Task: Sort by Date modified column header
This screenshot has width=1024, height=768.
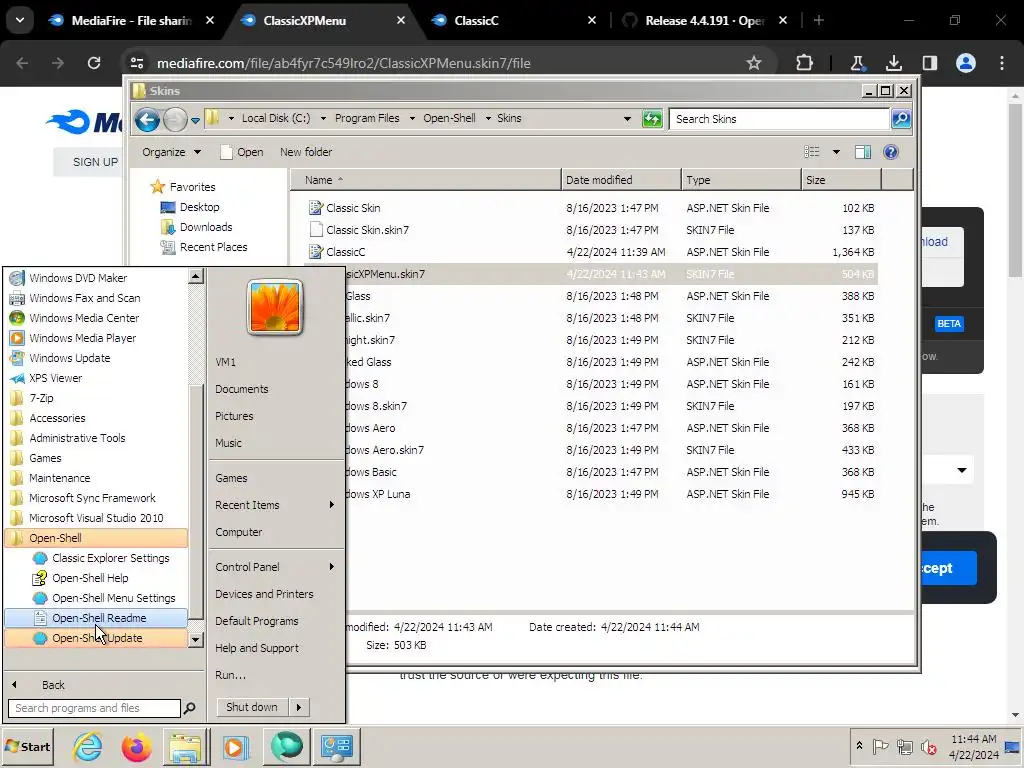Action: (620, 180)
